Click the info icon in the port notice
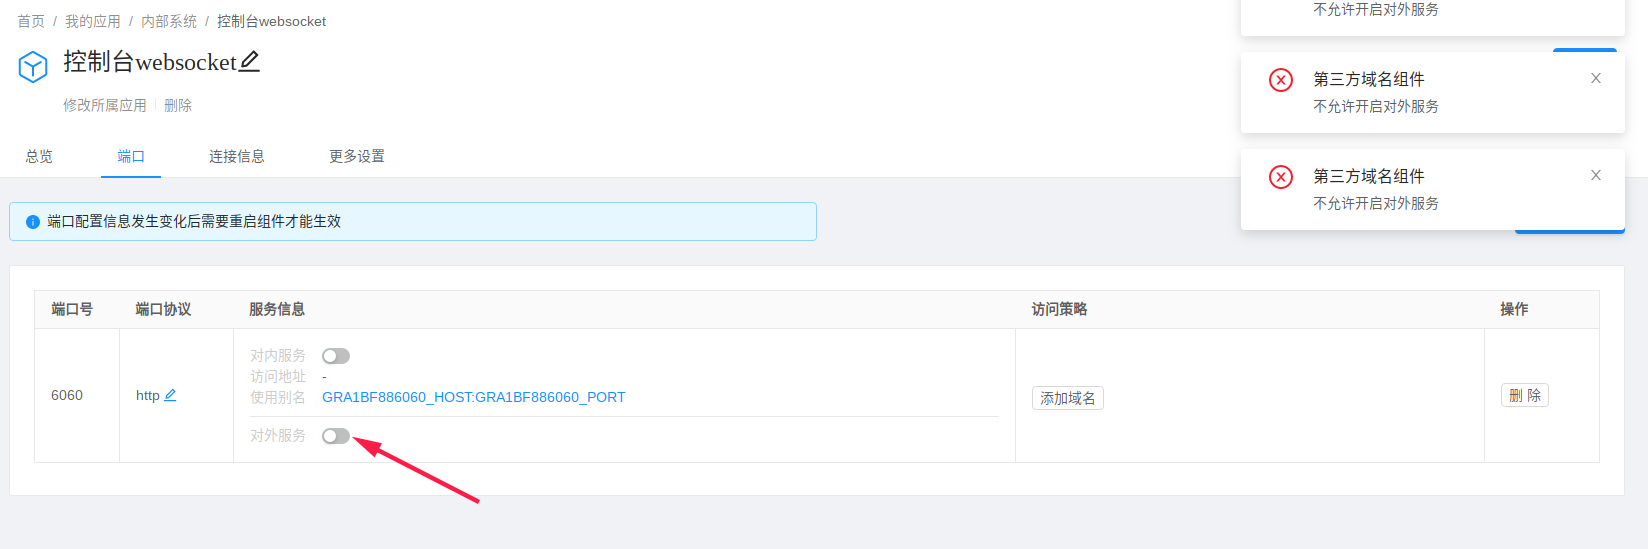This screenshot has height=549, width=1648. coord(33,222)
